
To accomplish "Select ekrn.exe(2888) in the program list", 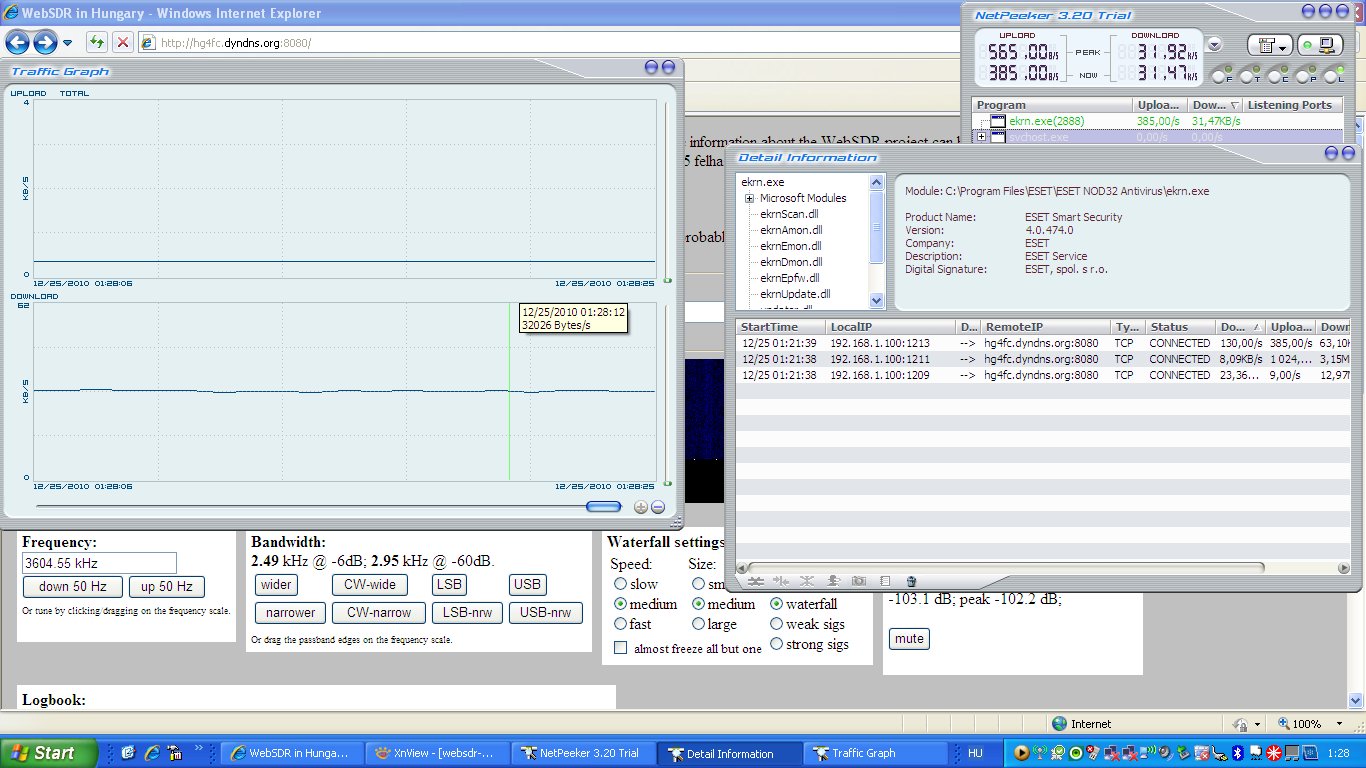I will click(x=1045, y=121).
